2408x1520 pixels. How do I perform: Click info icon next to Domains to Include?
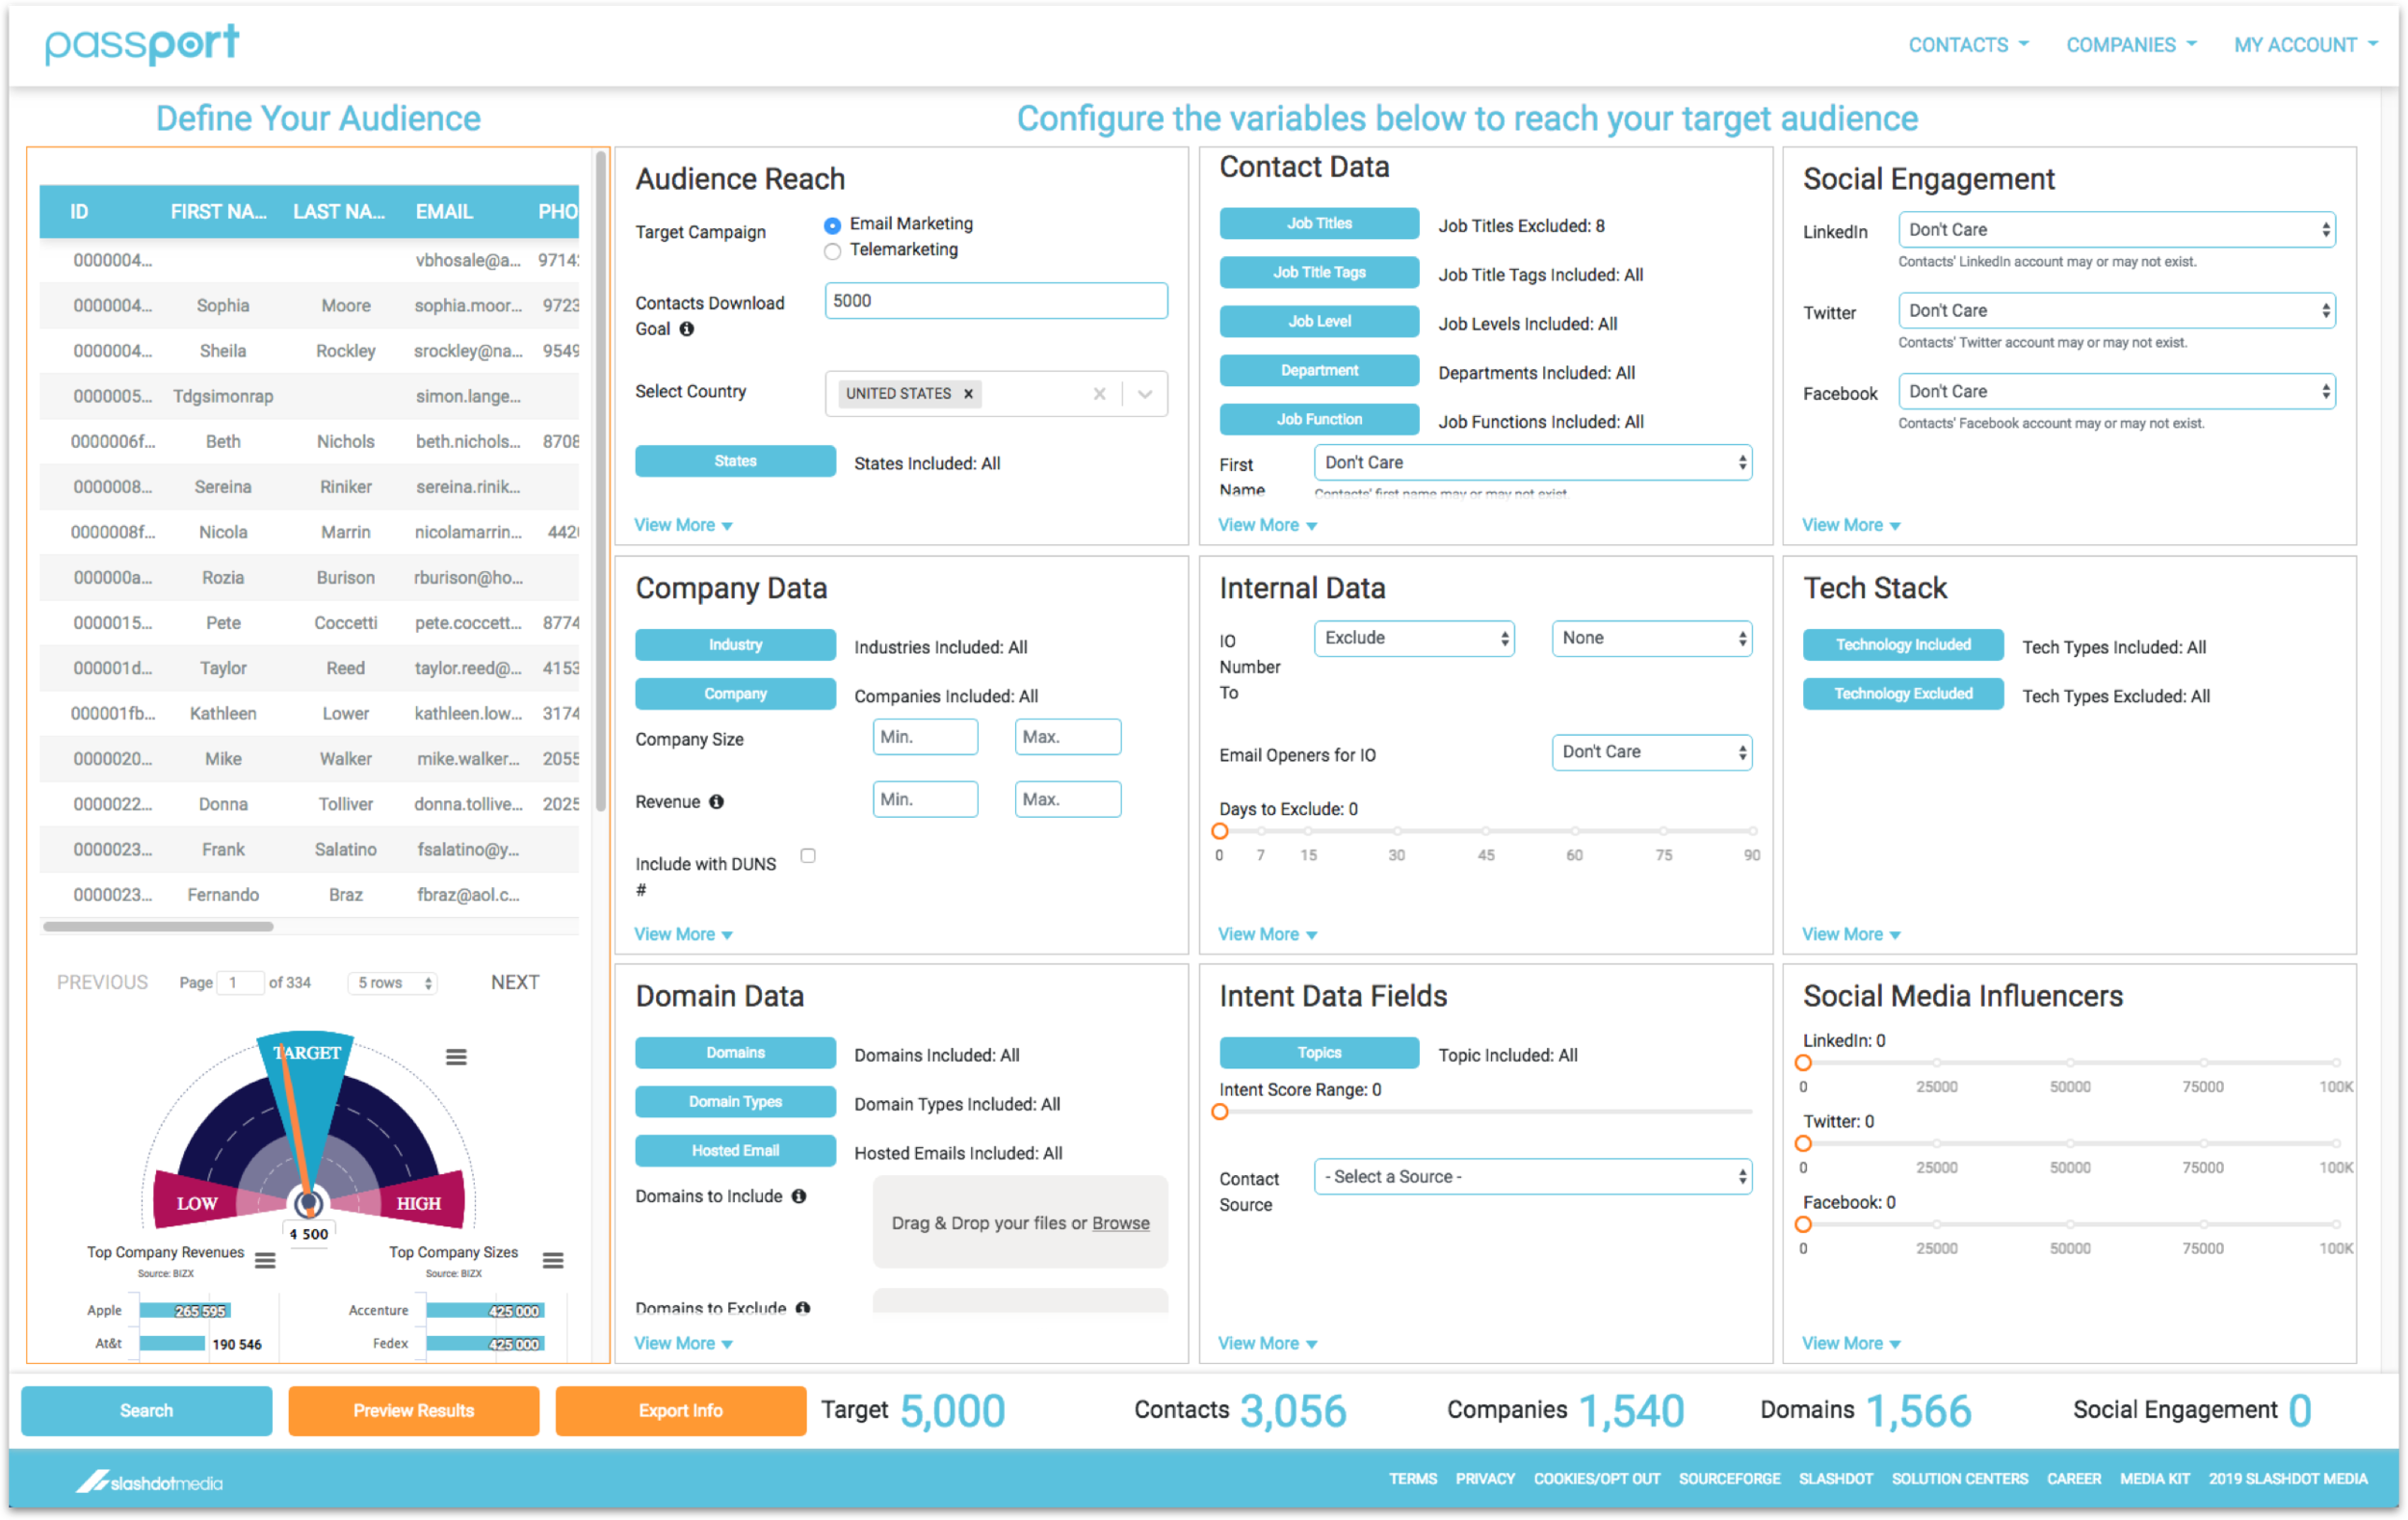[x=799, y=1196]
